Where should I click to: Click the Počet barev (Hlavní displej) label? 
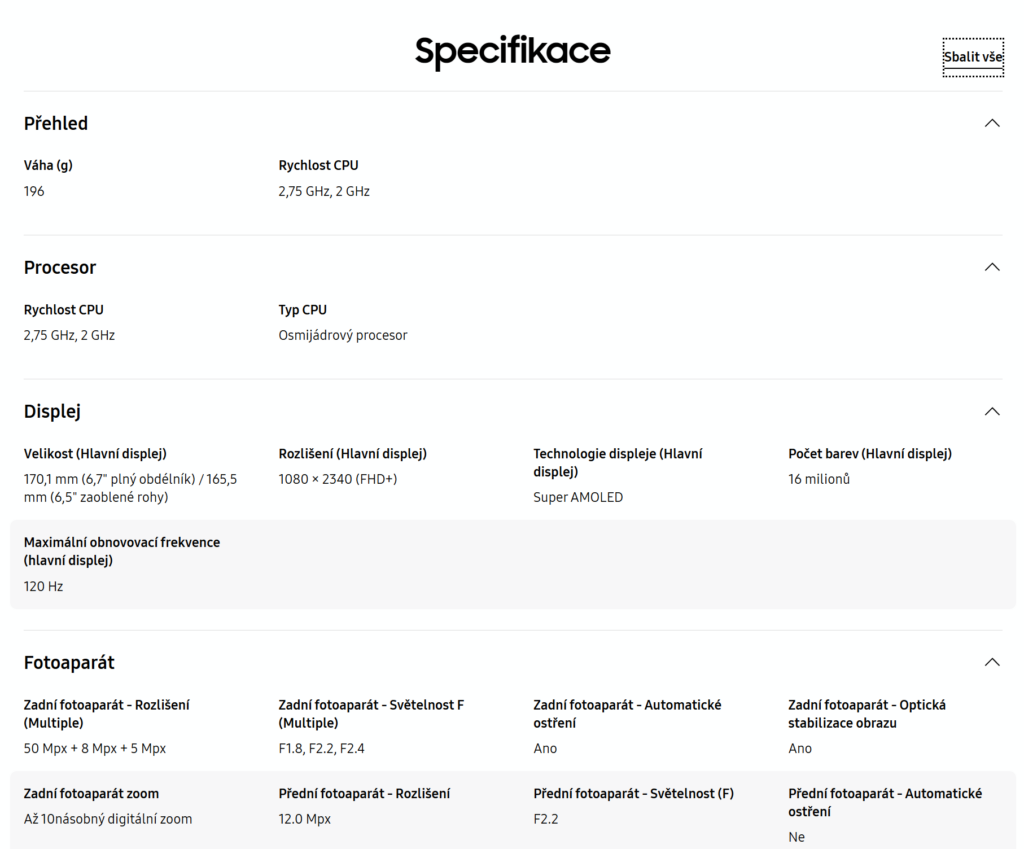coord(870,454)
